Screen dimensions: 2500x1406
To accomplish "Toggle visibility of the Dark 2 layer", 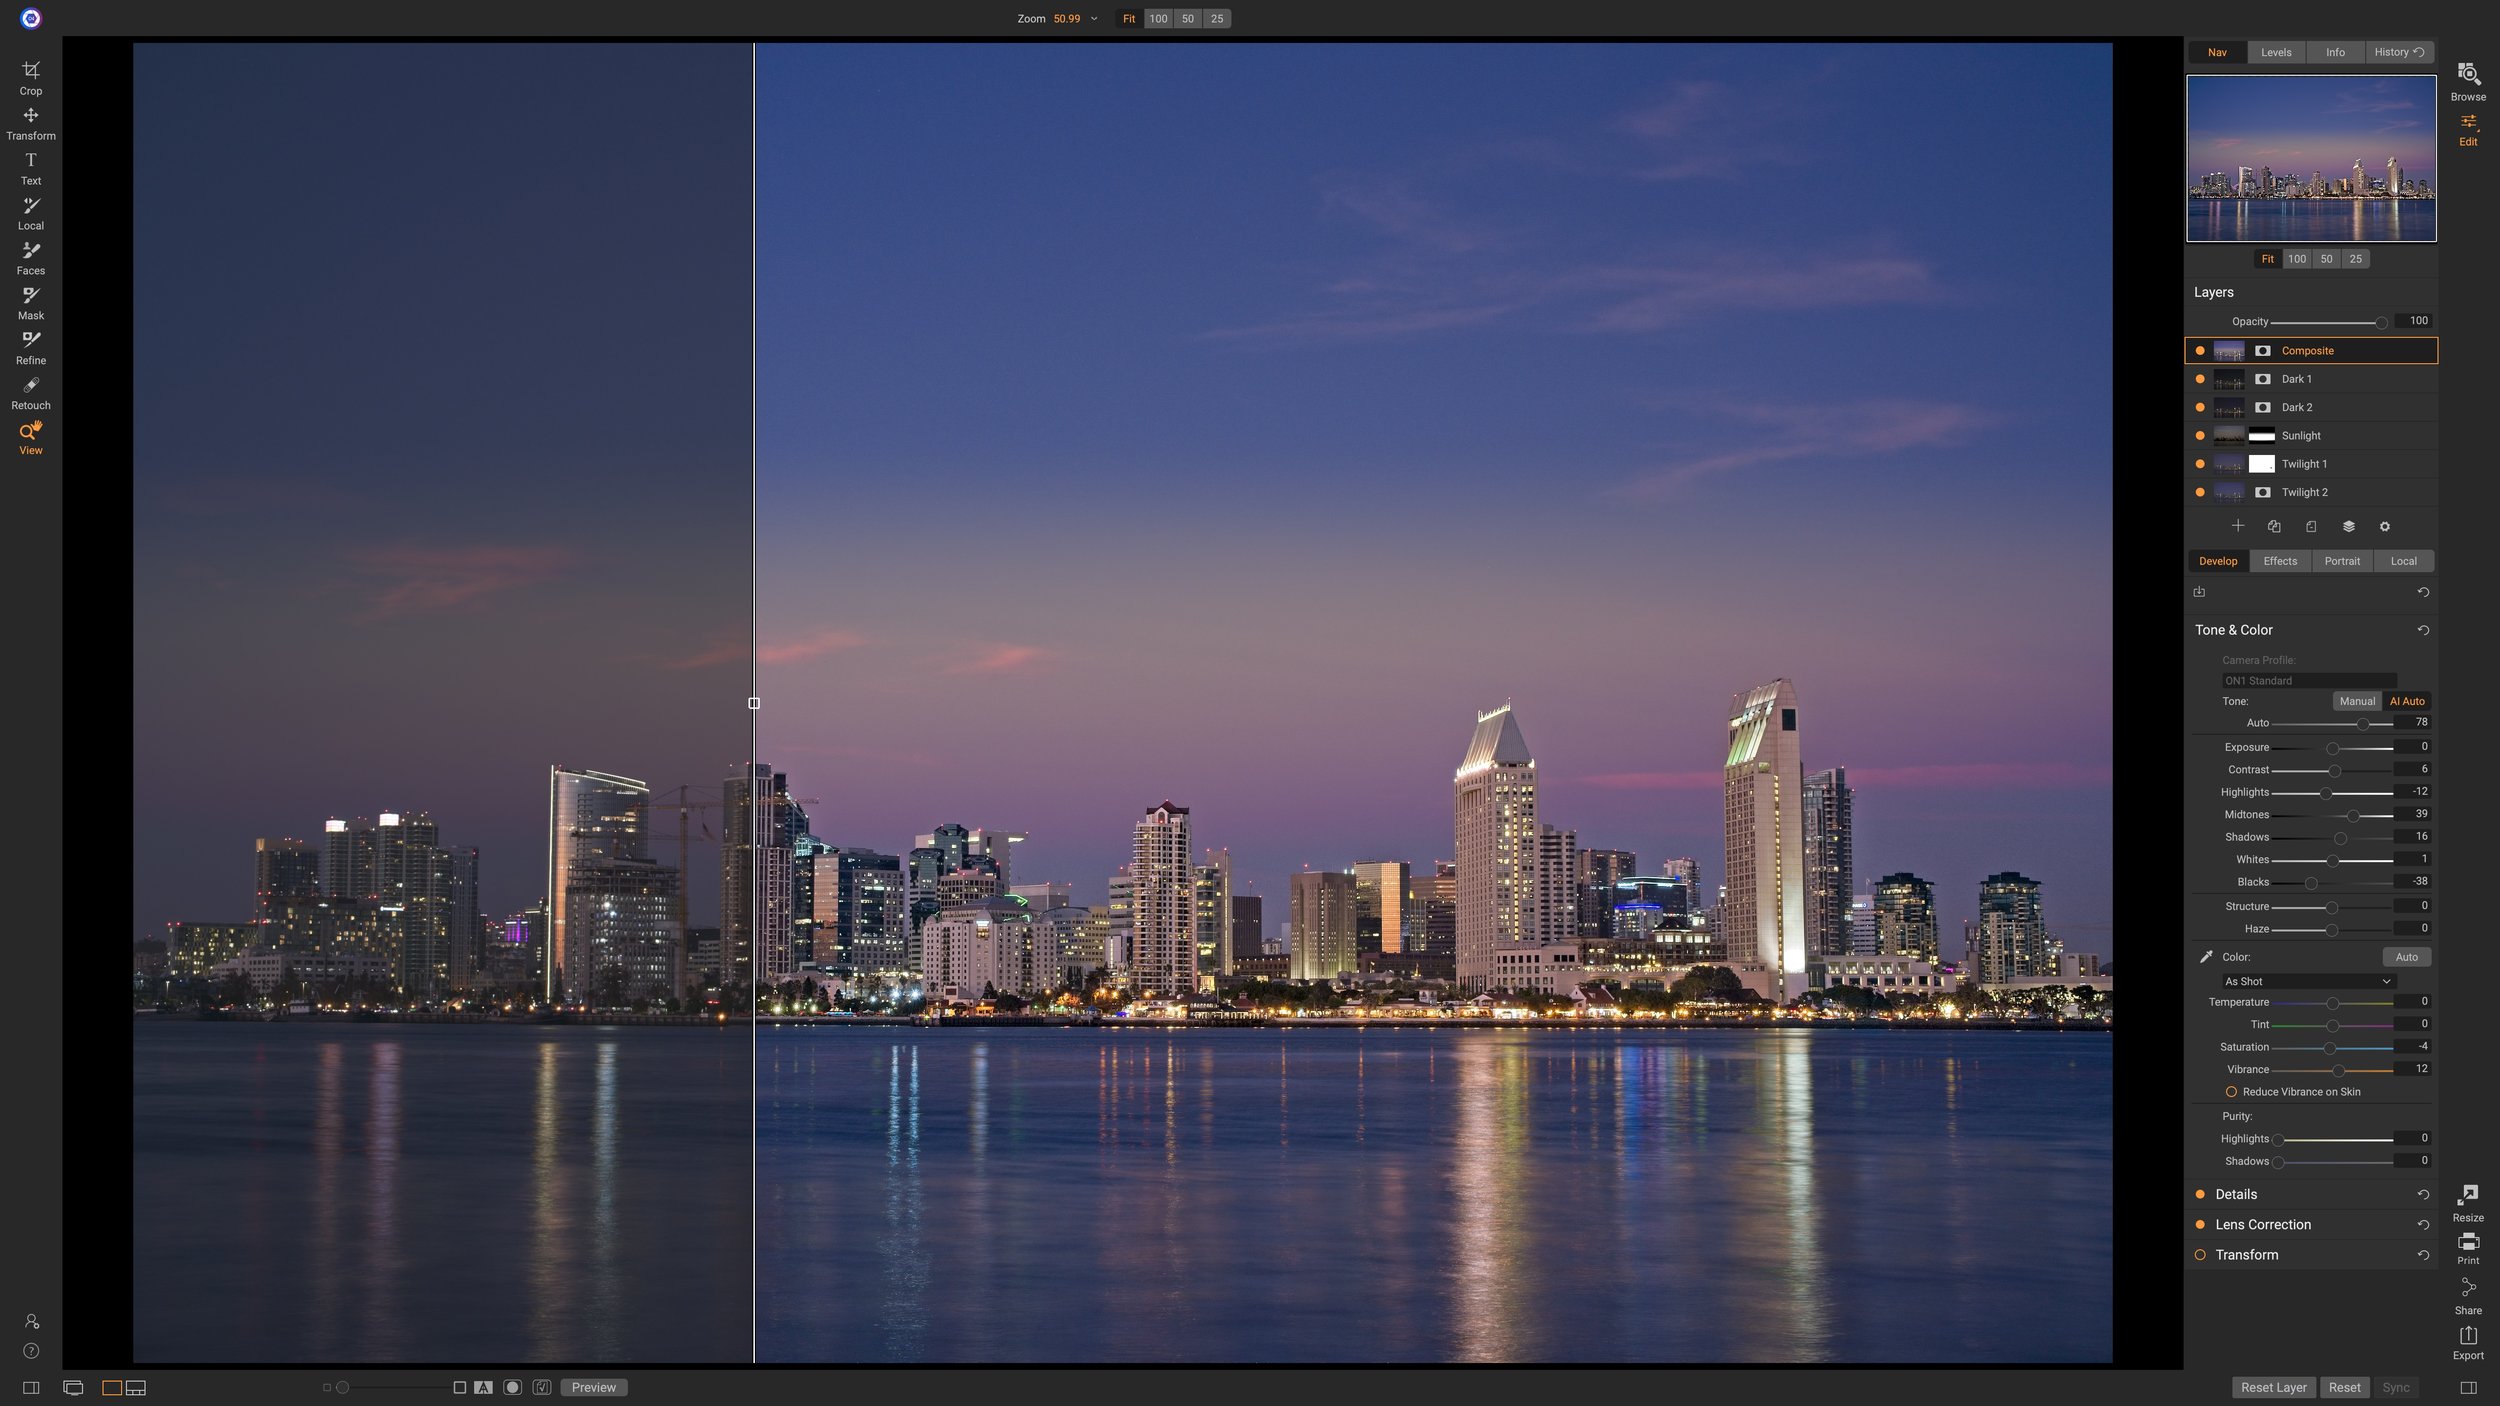I will [x=2200, y=407].
